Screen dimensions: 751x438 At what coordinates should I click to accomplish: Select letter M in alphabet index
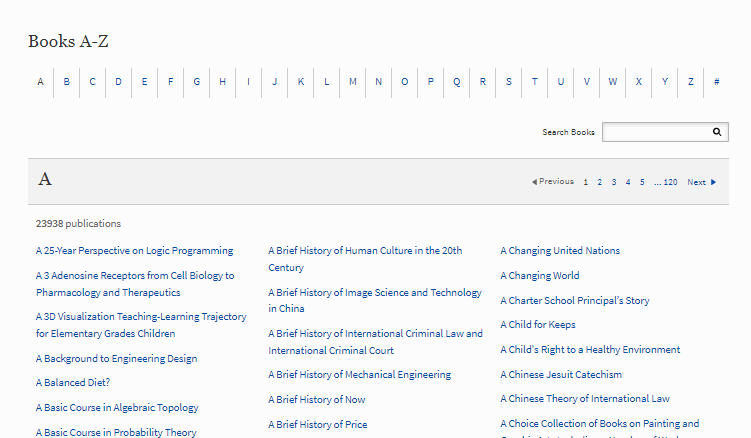coord(353,81)
